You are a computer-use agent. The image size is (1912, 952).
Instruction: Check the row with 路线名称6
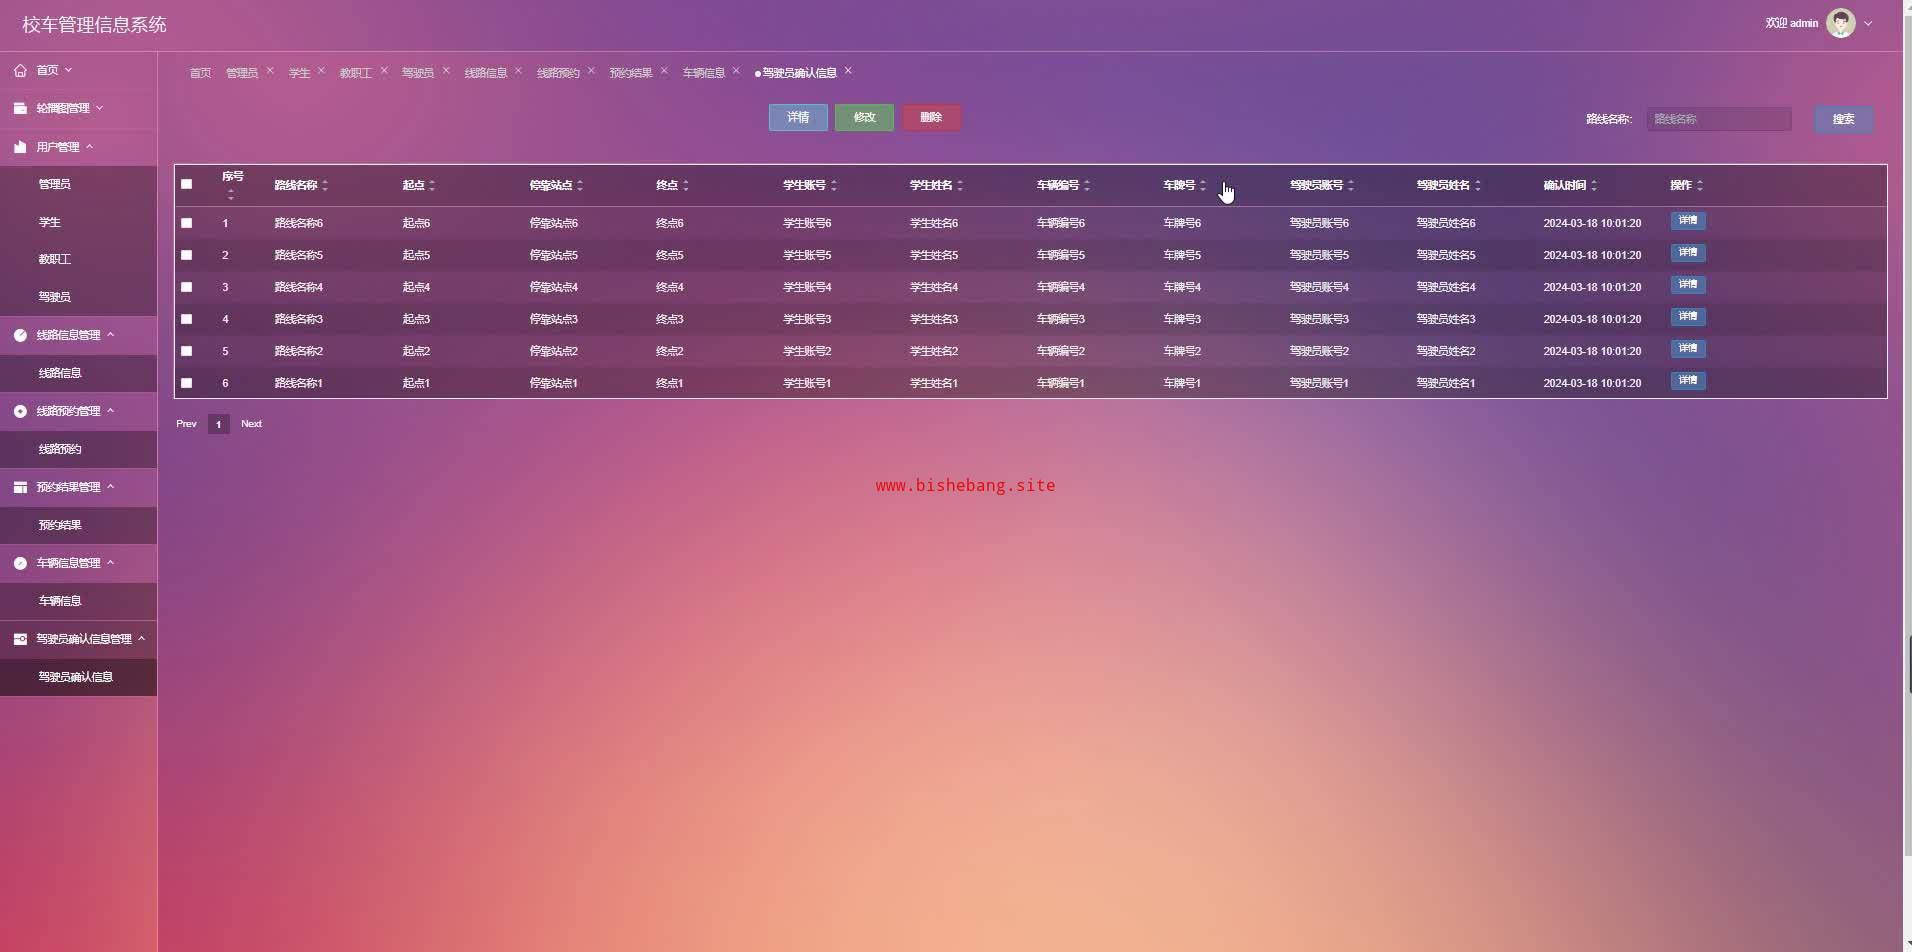point(186,223)
